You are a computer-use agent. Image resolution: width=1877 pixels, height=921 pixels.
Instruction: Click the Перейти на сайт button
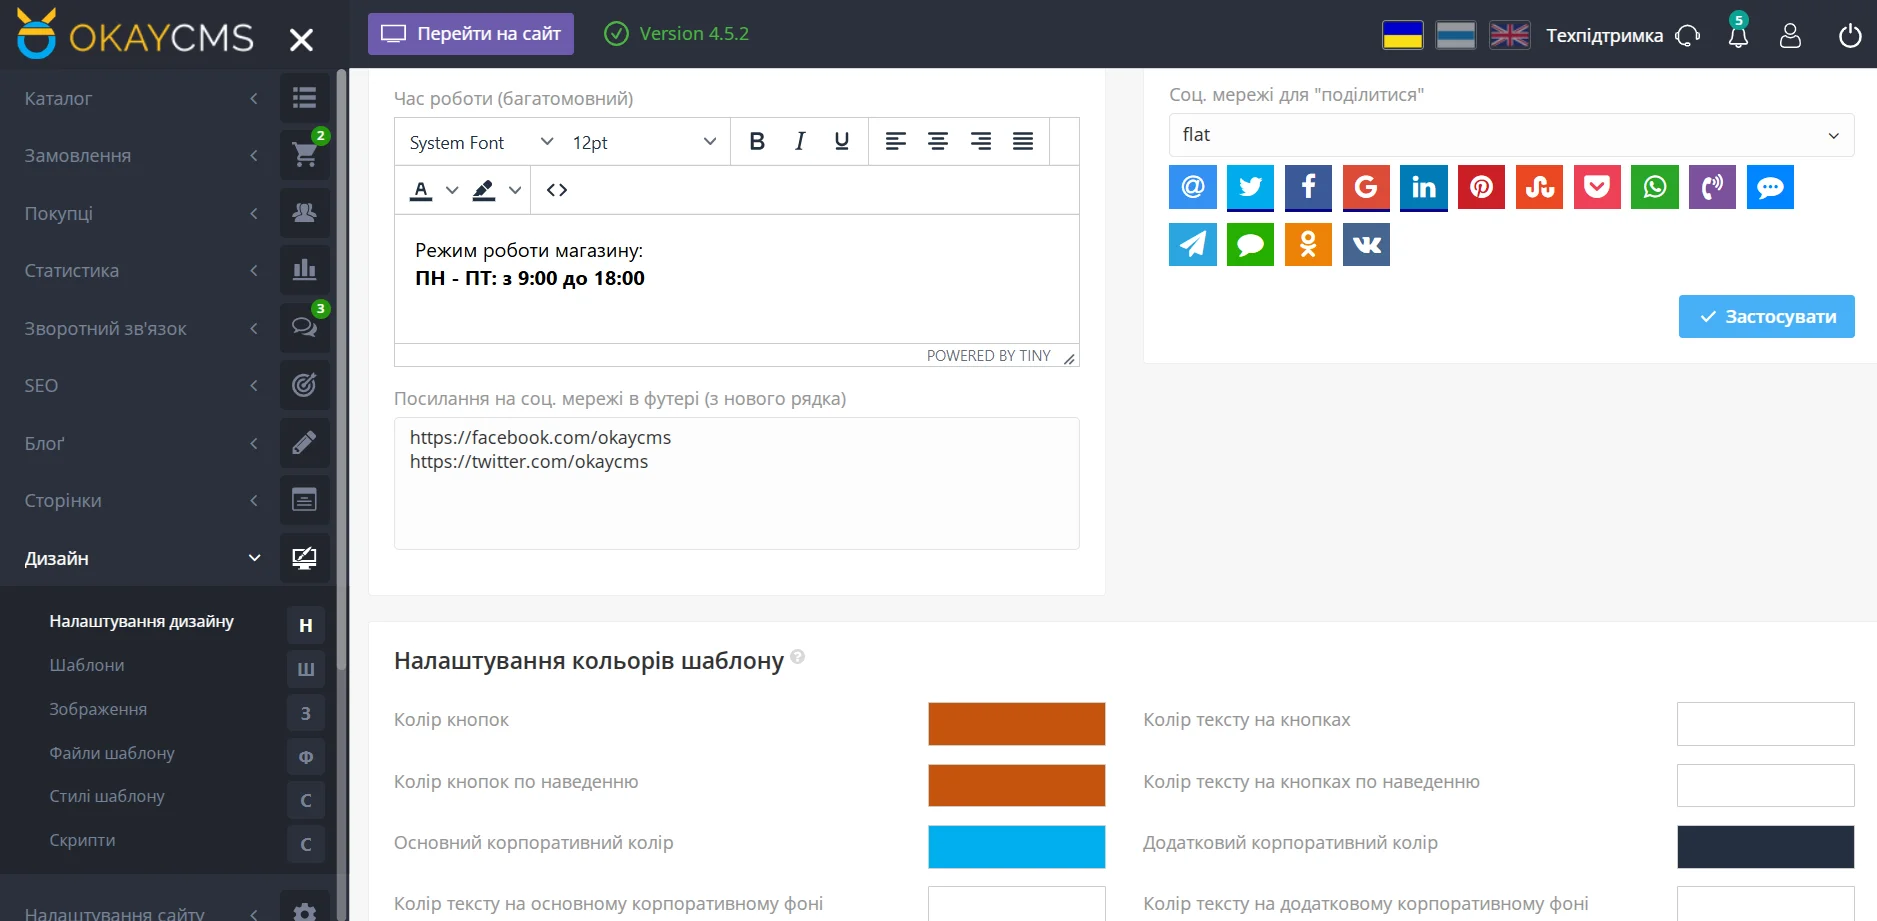tap(471, 34)
